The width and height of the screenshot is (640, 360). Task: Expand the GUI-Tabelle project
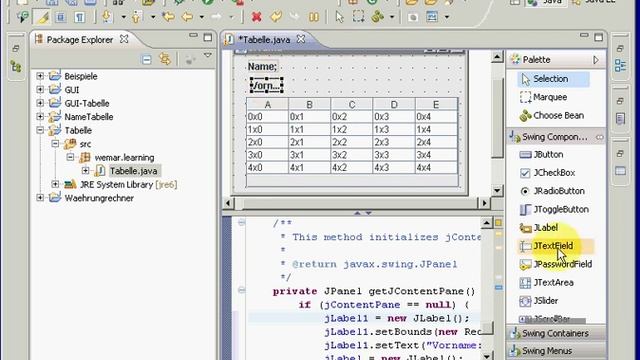pyautogui.click(x=40, y=103)
